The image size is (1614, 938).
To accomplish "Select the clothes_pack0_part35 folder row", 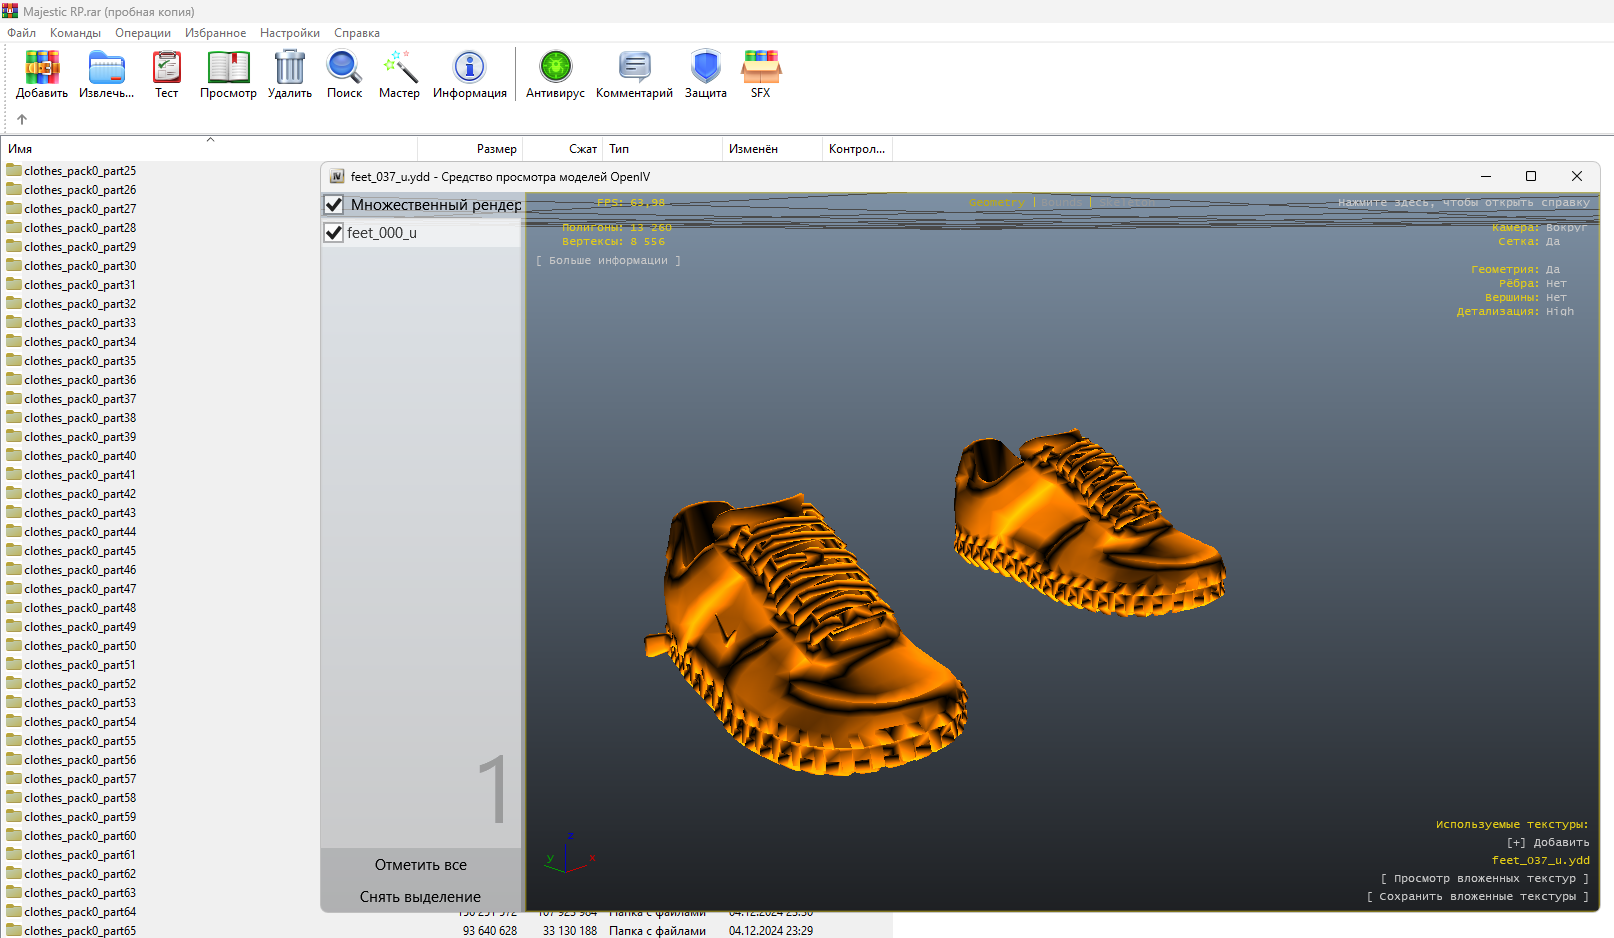I will click(x=80, y=360).
